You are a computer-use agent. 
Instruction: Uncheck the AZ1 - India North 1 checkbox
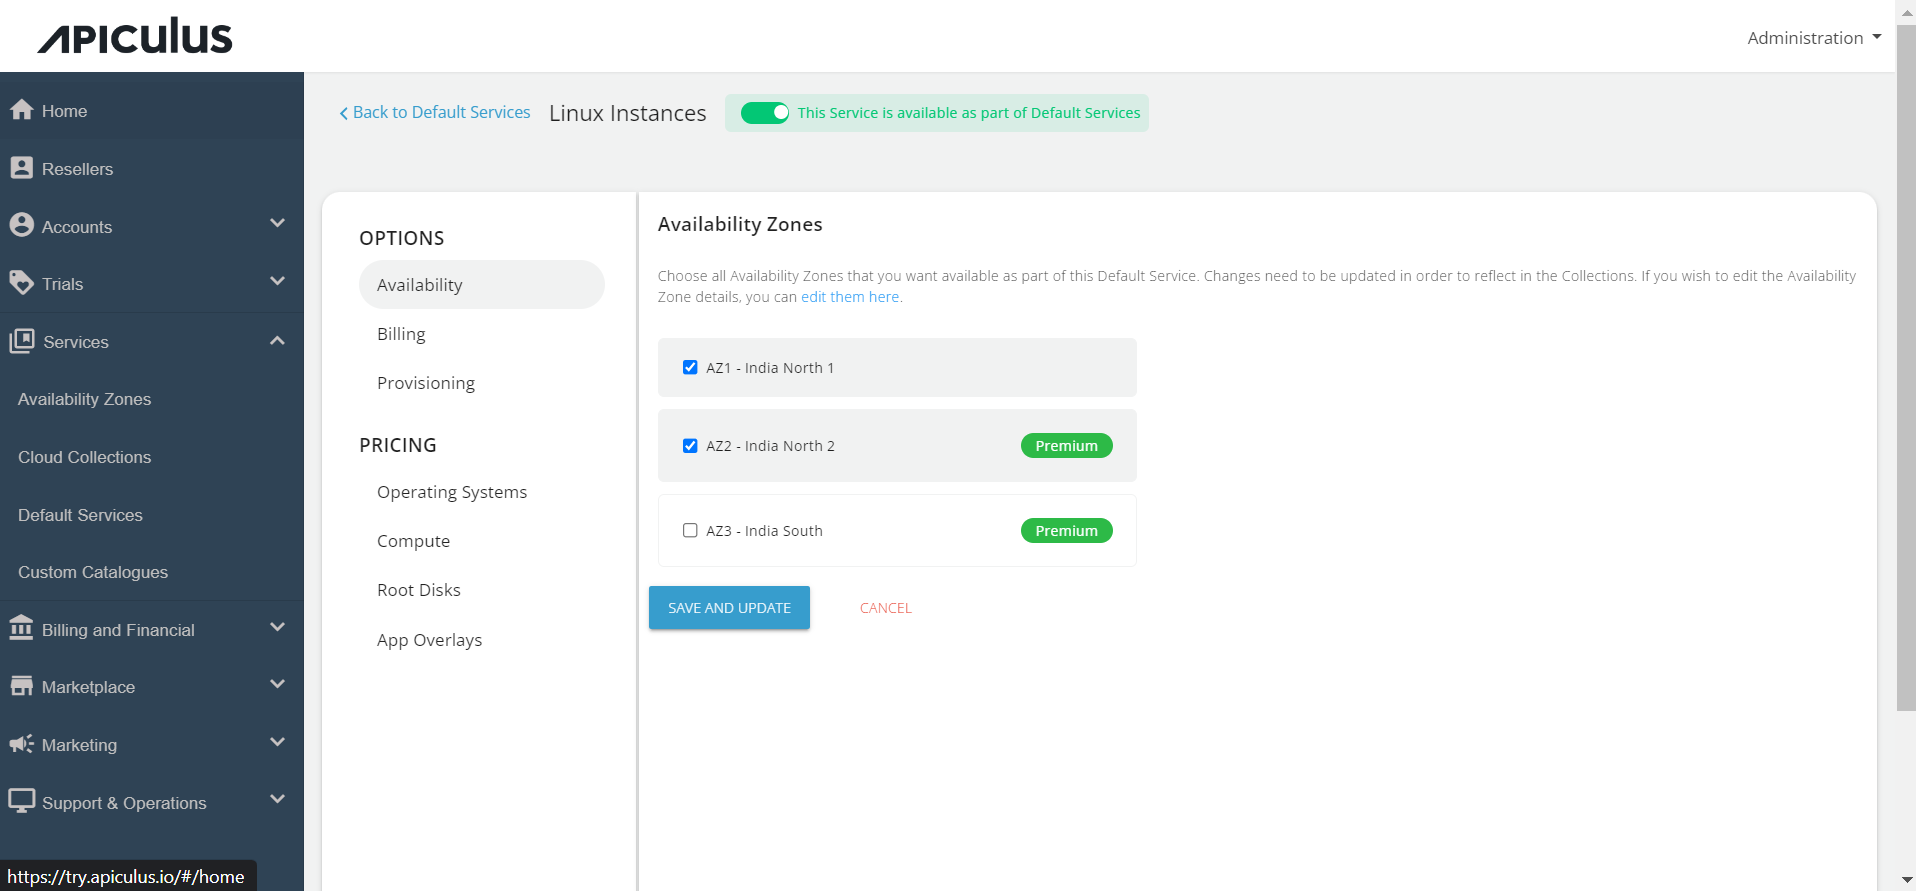(690, 367)
